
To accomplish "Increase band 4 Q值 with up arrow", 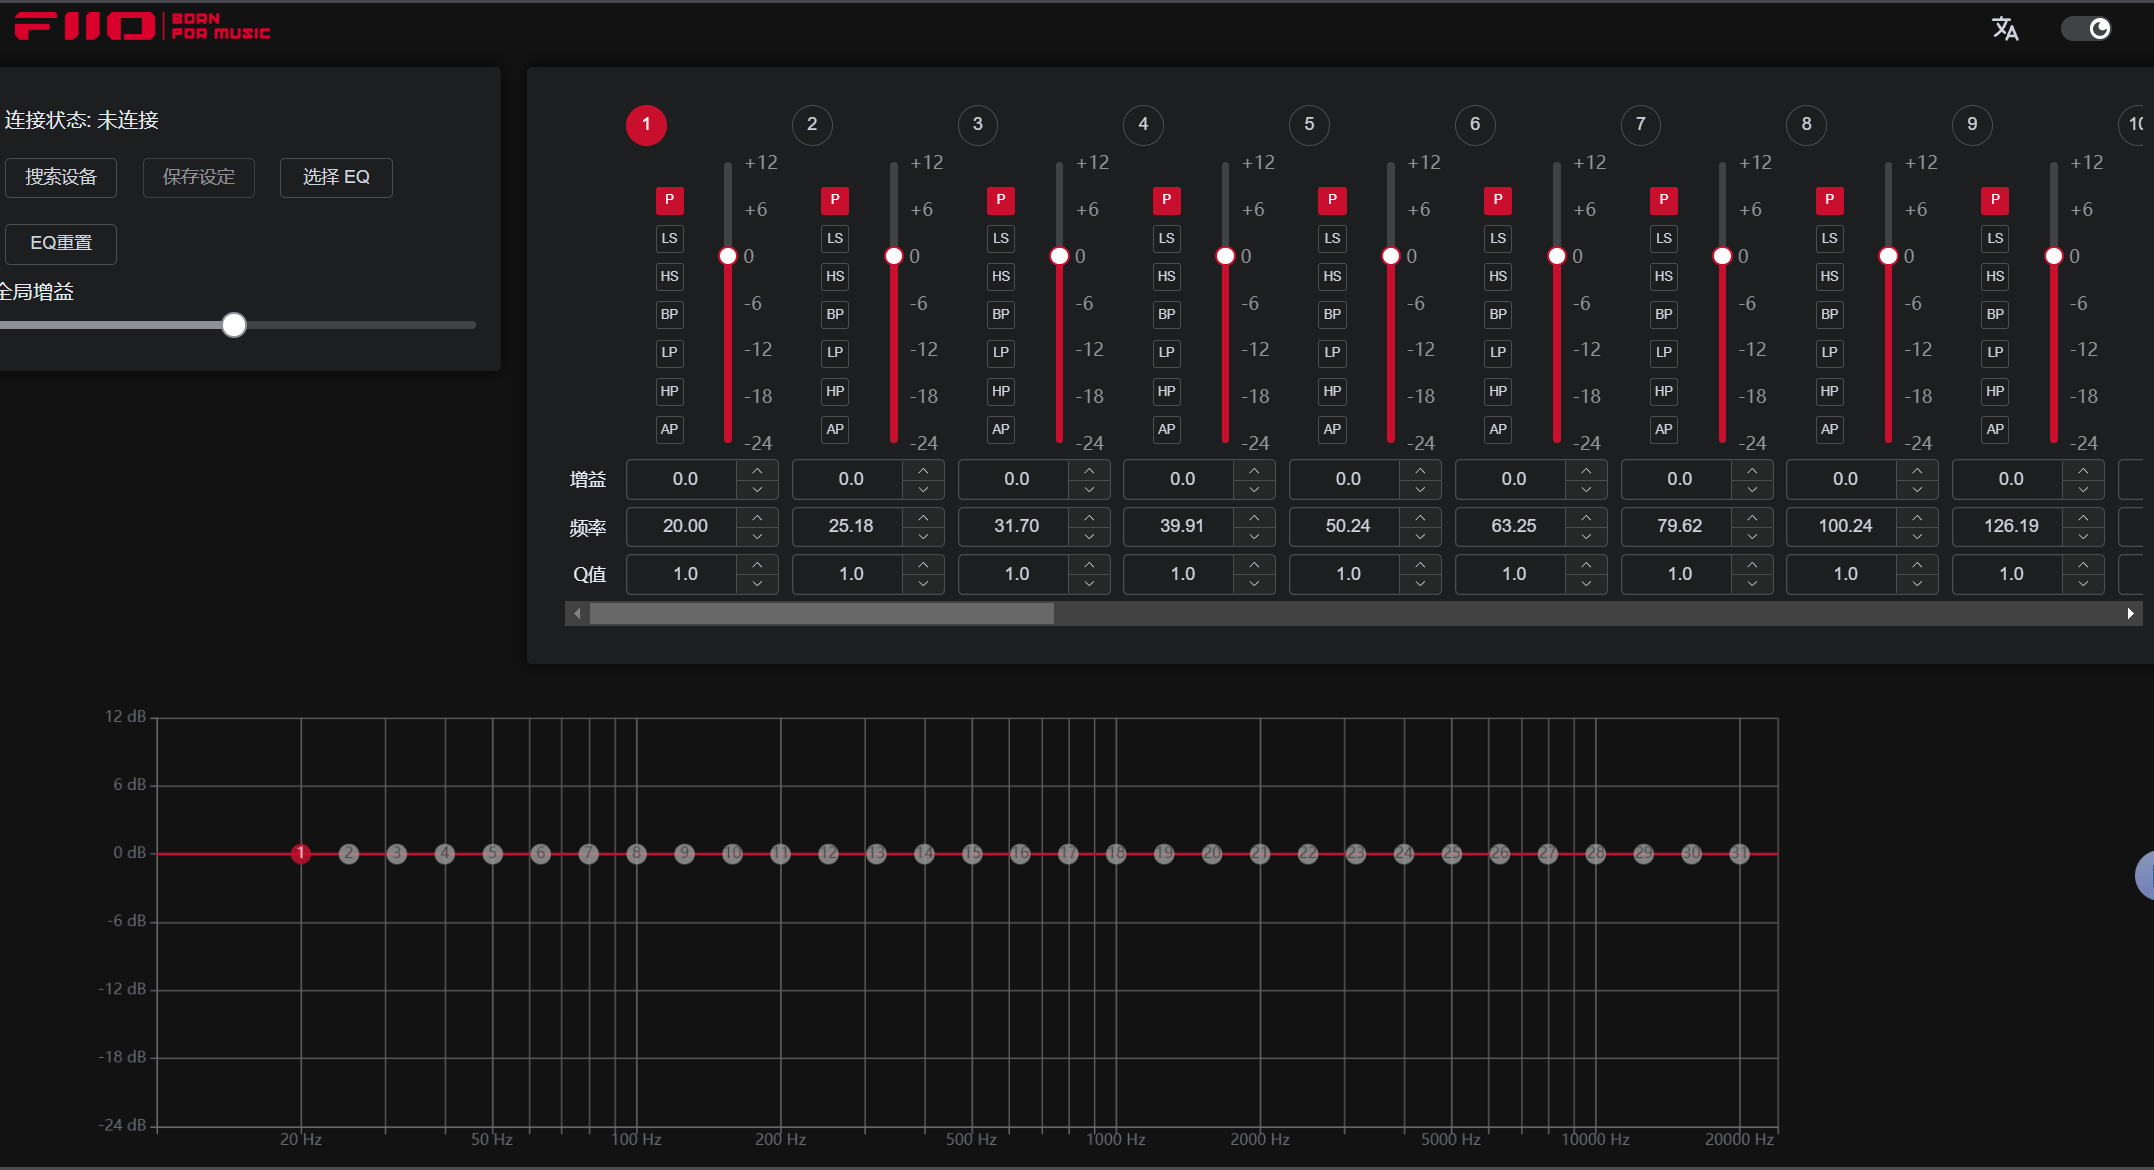I will tap(1255, 565).
